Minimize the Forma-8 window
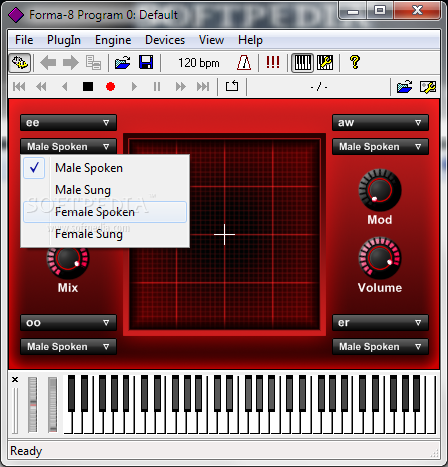 coord(353,11)
